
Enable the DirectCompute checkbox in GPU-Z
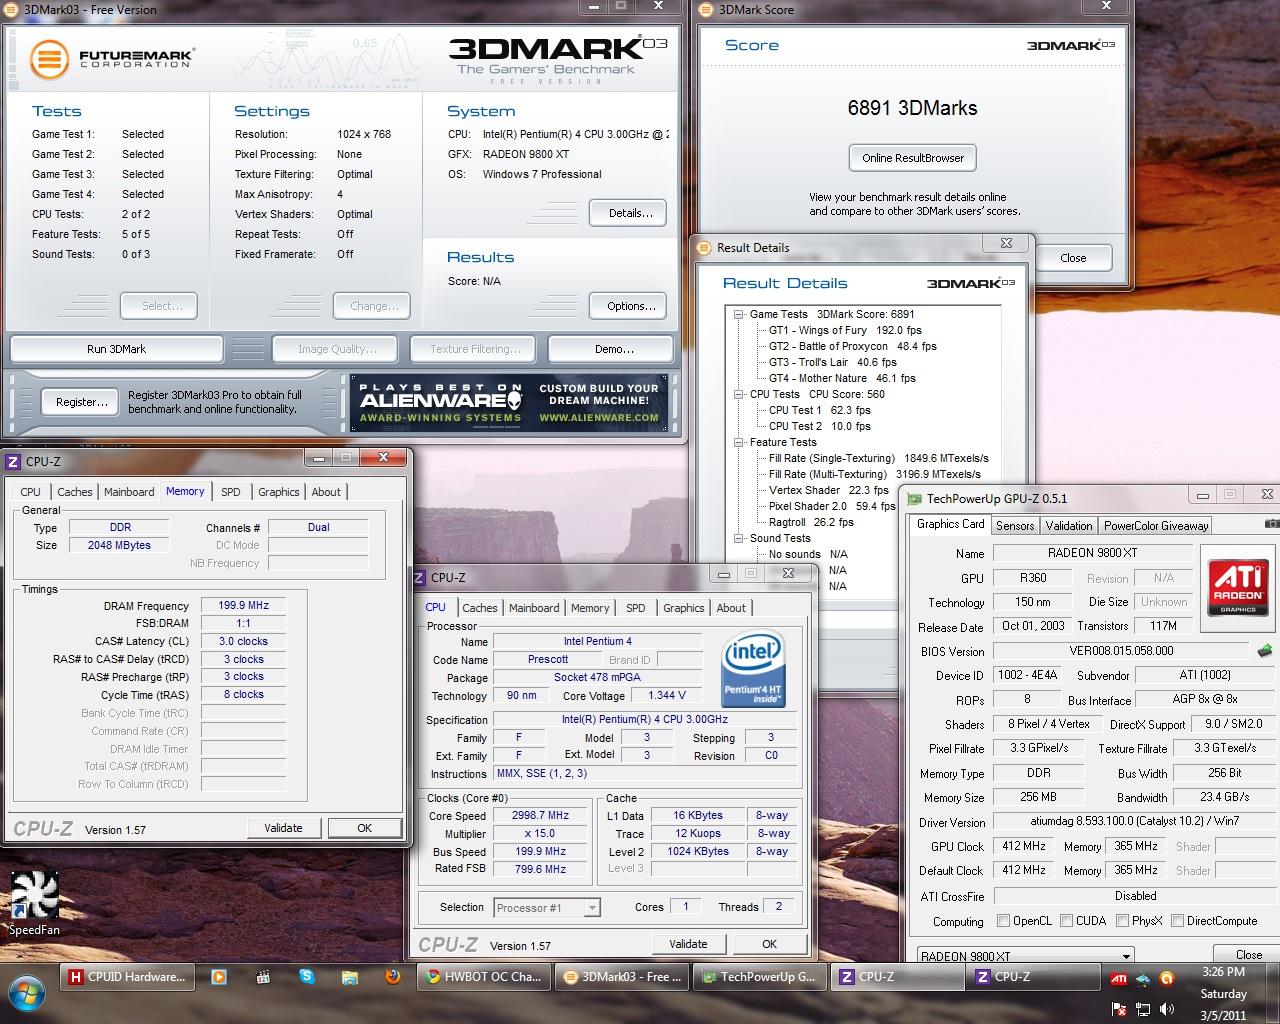click(x=1177, y=921)
